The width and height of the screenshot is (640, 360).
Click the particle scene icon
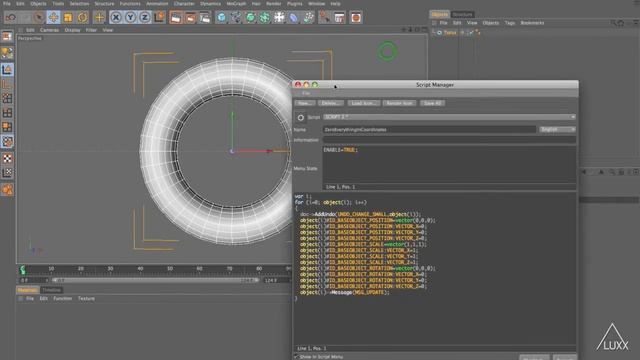[x=309, y=18]
